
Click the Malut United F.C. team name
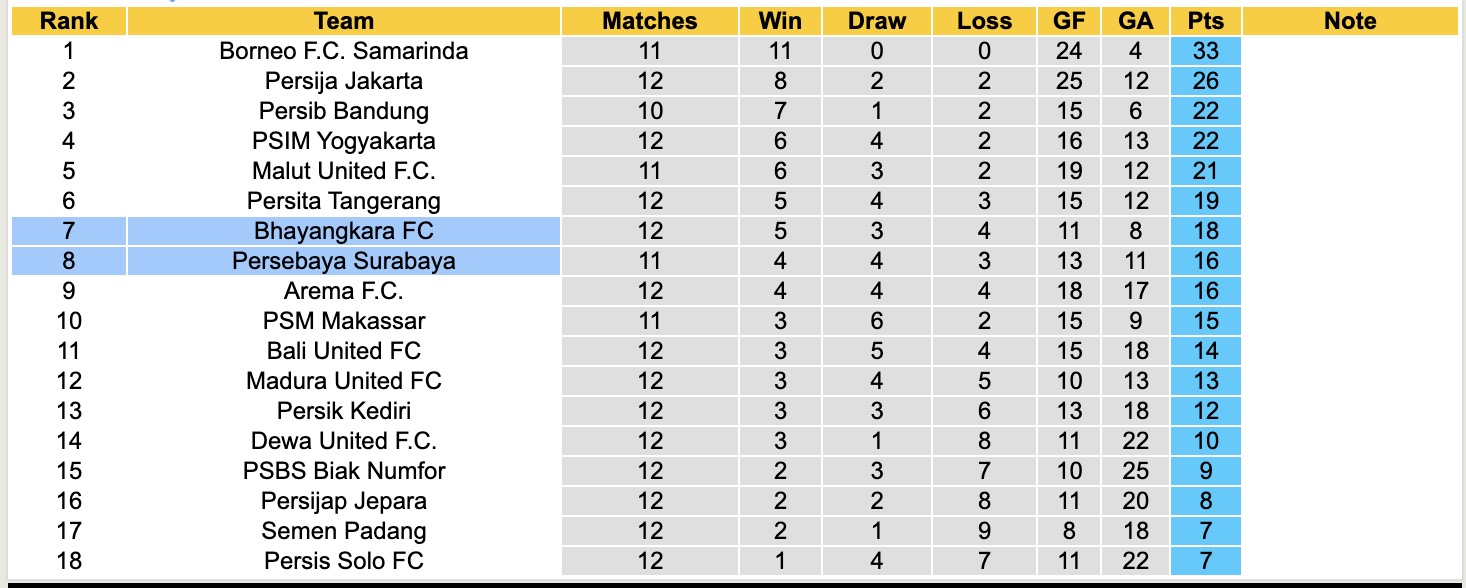point(343,171)
